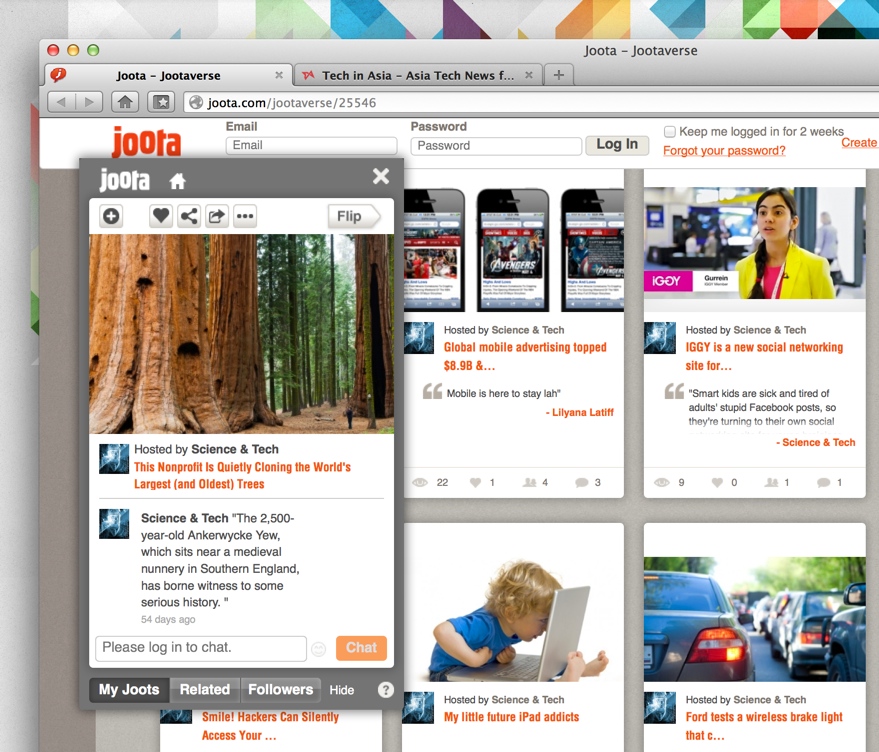The width and height of the screenshot is (879, 752).
Task: Click the views eye icon on IGGY card
Action: pyautogui.click(x=662, y=482)
